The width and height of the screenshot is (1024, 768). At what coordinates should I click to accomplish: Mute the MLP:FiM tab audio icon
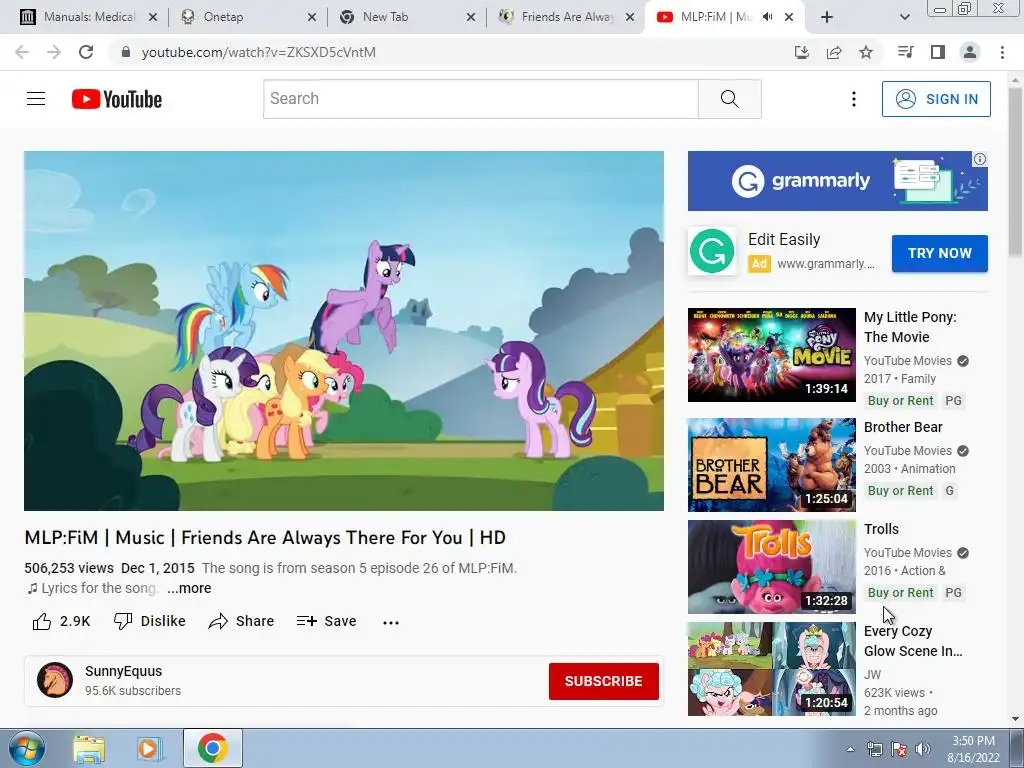[768, 17]
